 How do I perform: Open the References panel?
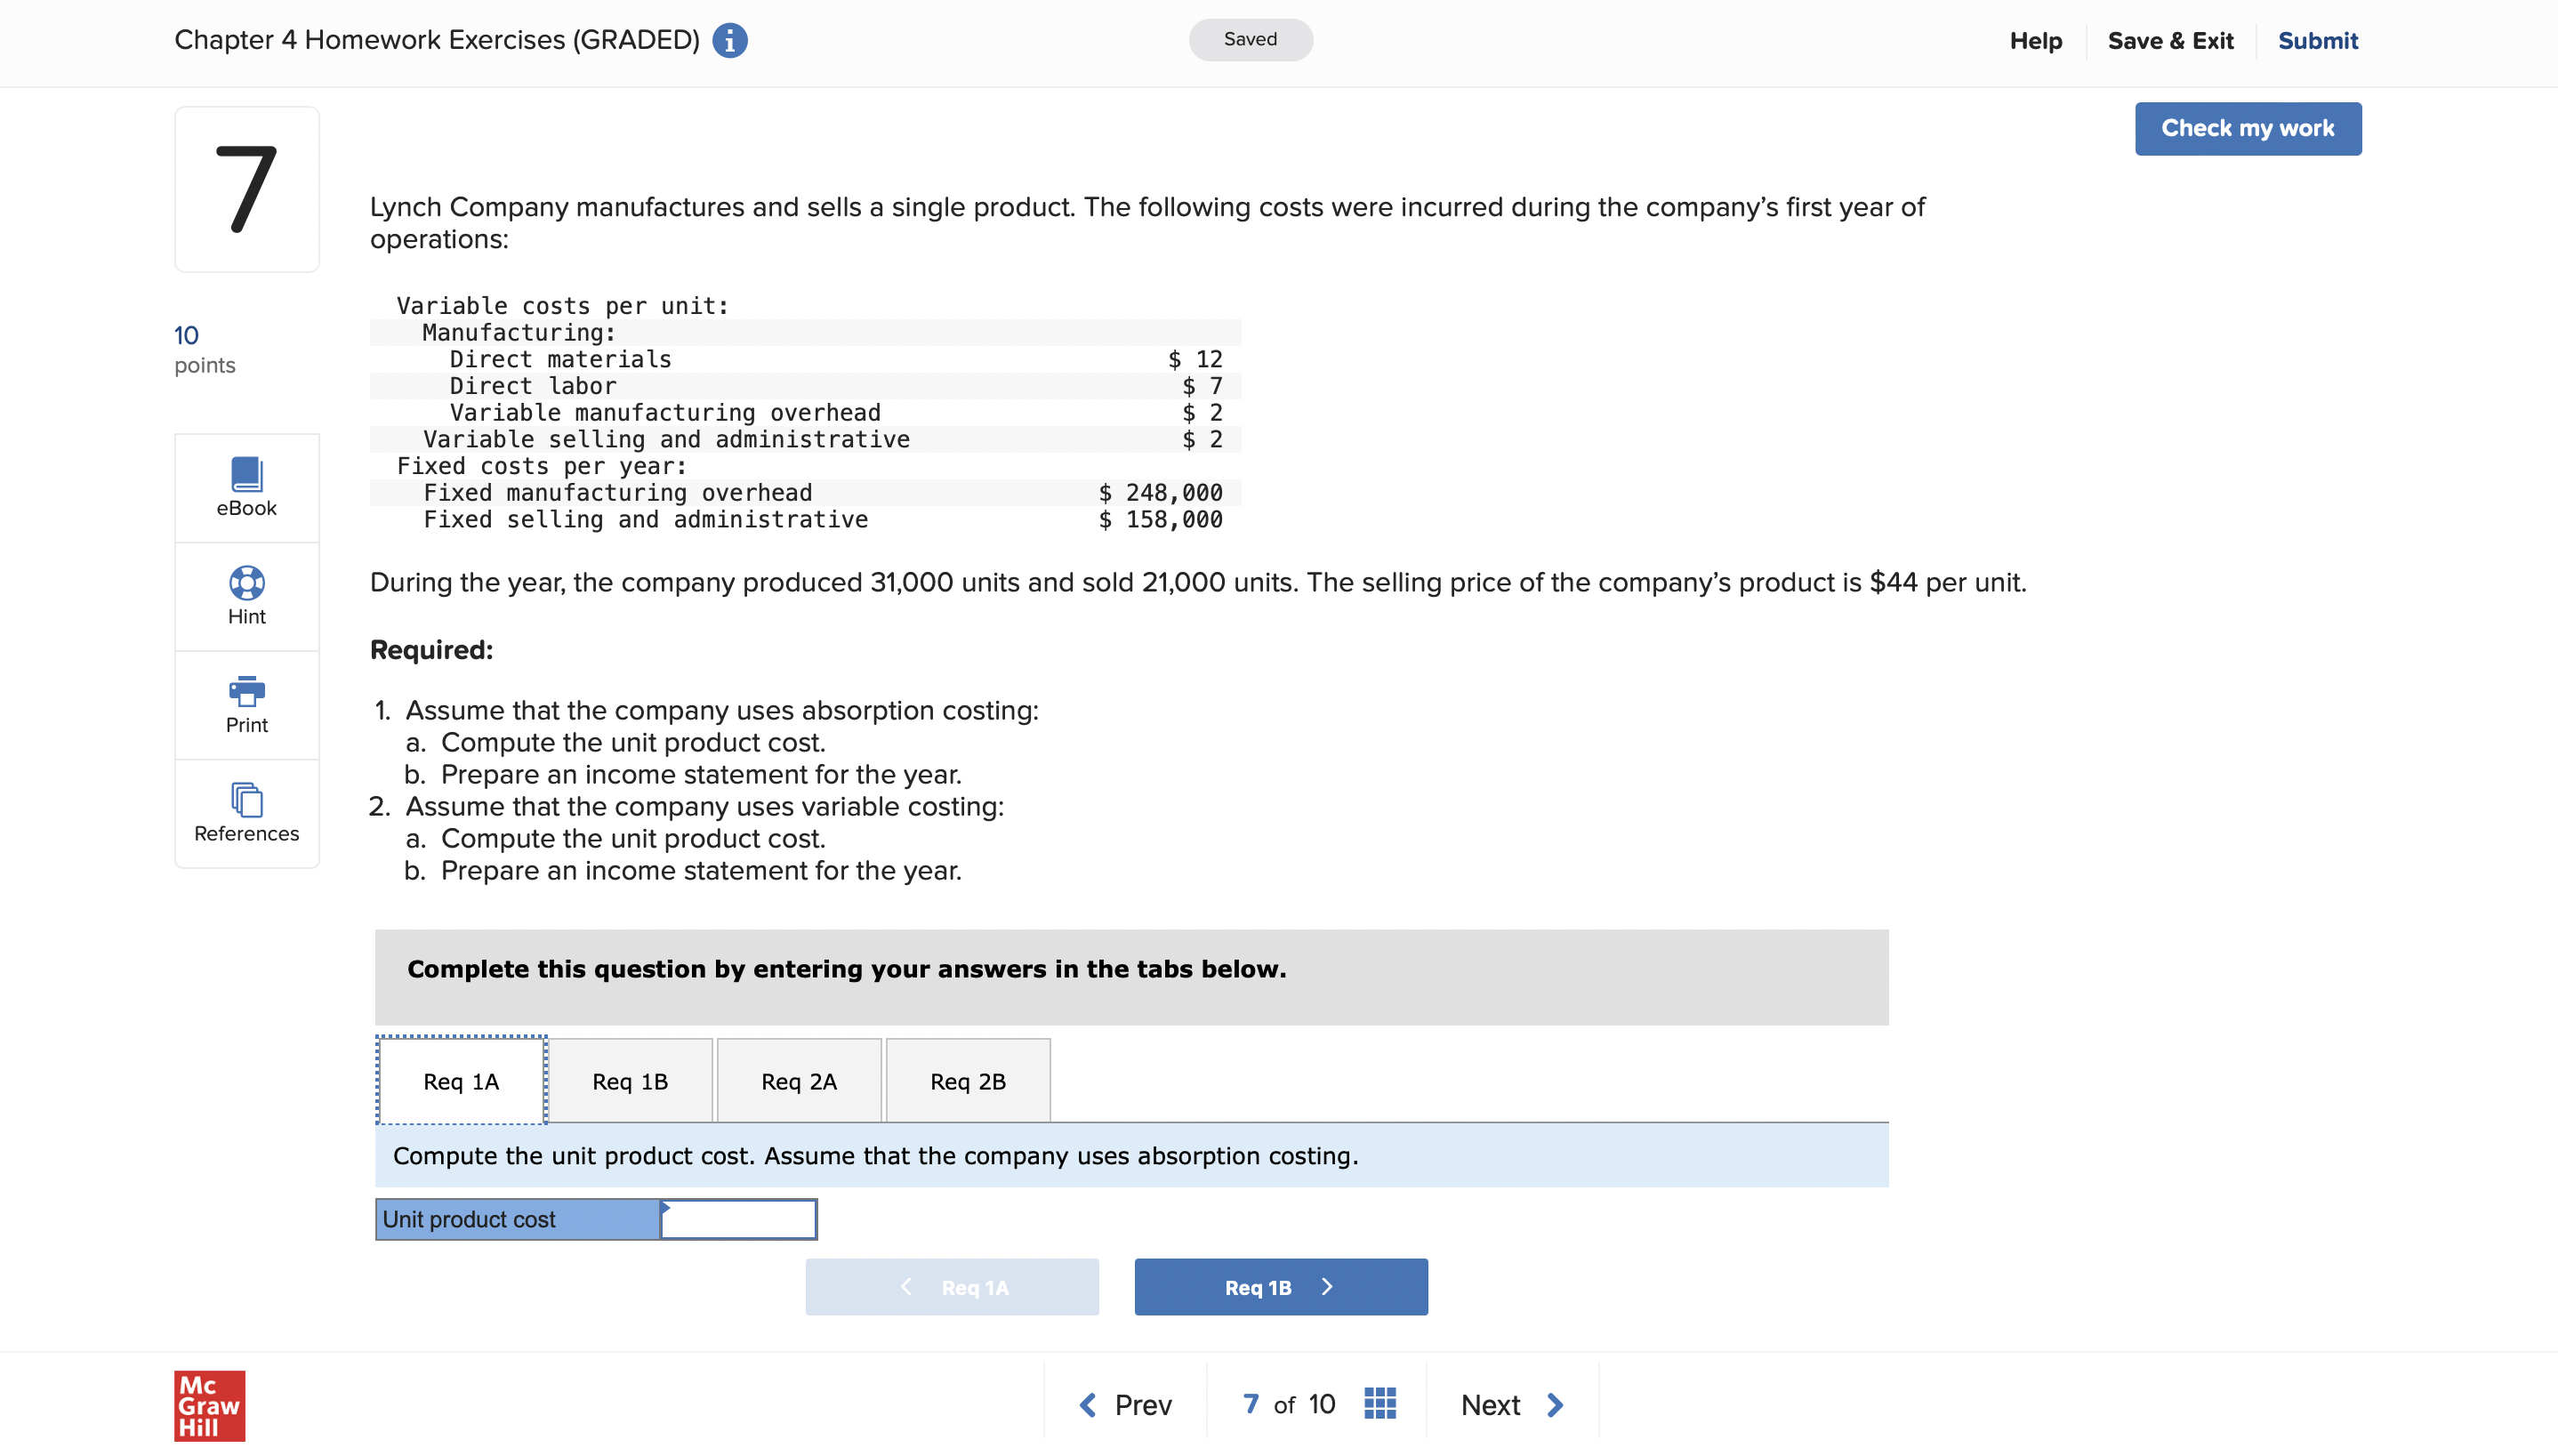coord(246,812)
